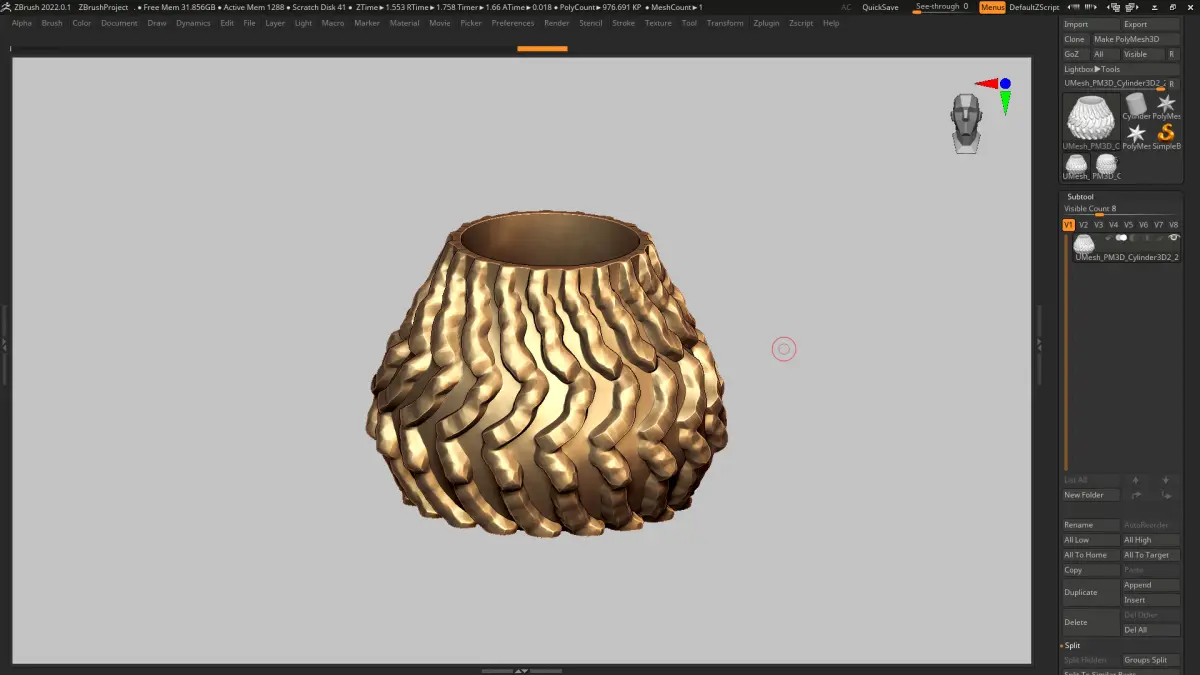Open the Stroke menu
This screenshot has height=675, width=1200.
click(623, 23)
